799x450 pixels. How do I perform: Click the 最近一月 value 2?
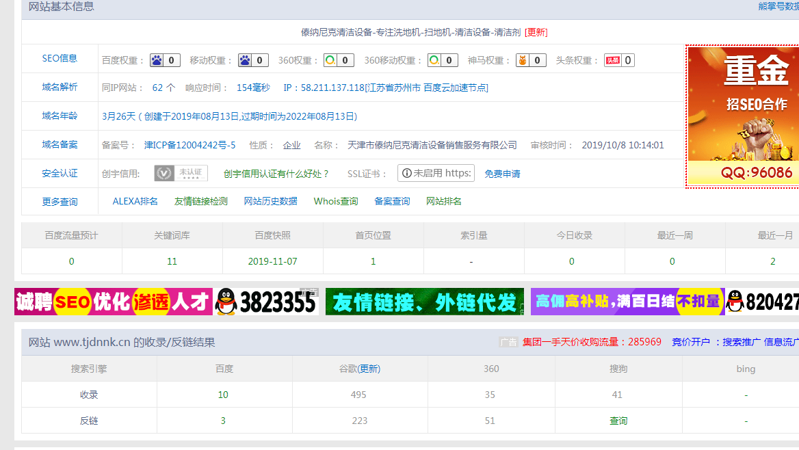pyautogui.click(x=773, y=261)
